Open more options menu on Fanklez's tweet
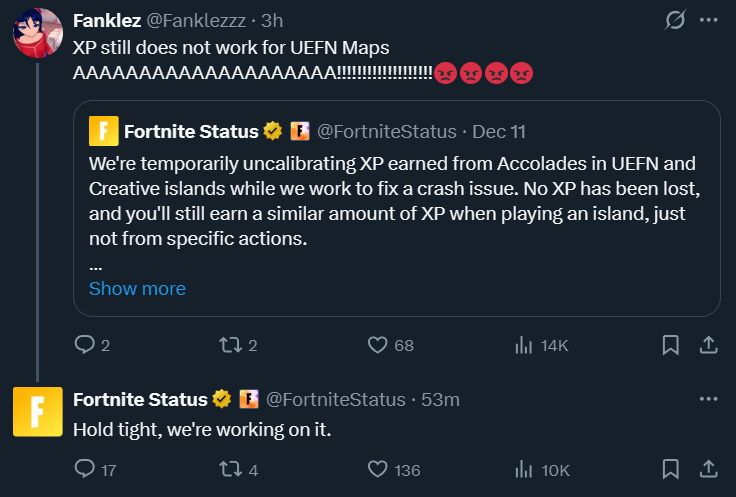Viewport: 736px width, 497px height. (x=708, y=20)
